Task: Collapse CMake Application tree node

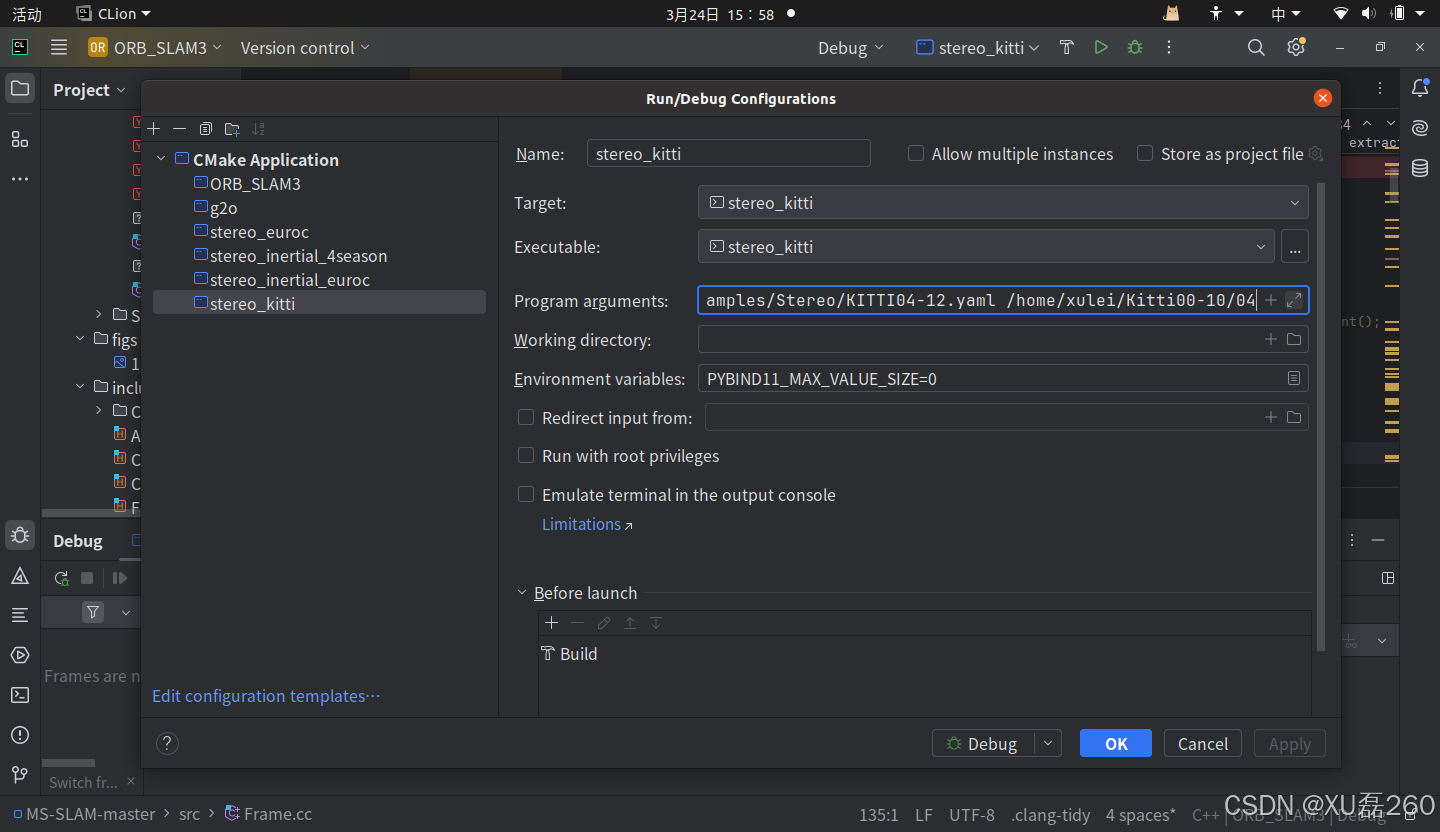Action: tap(161, 160)
